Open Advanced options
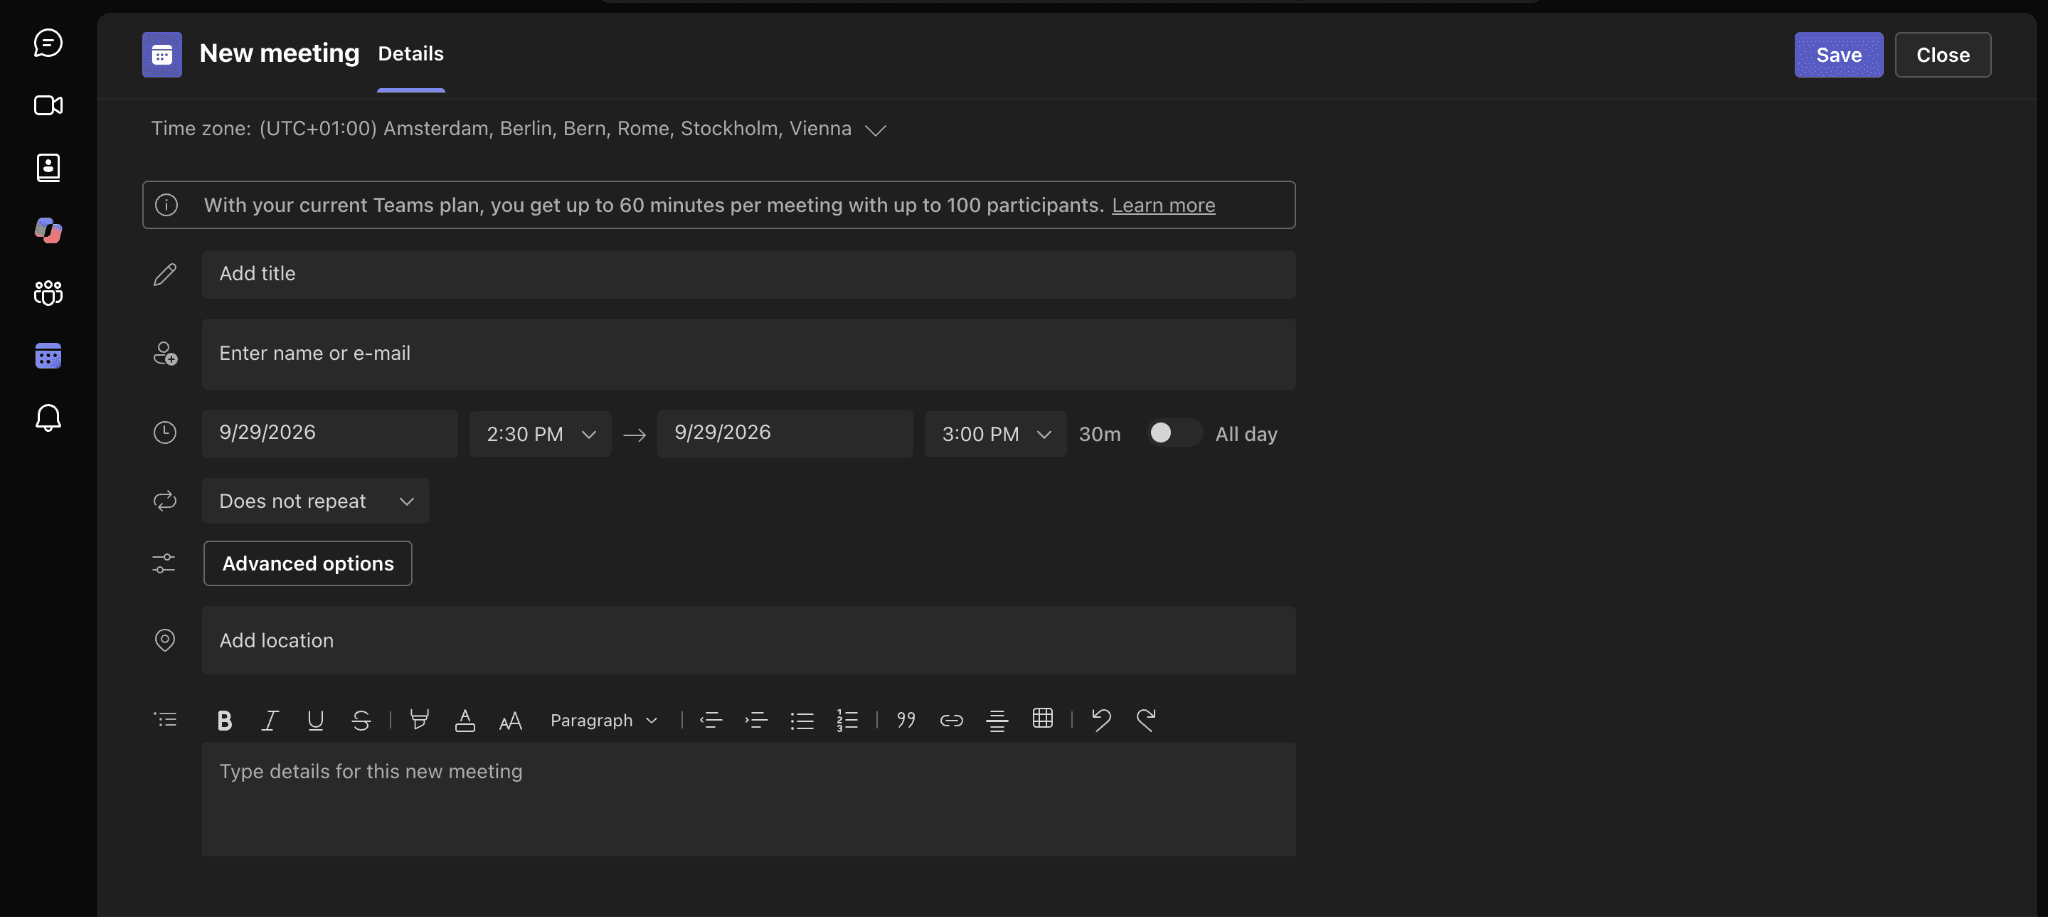This screenshot has width=2048, height=917. pos(308,564)
